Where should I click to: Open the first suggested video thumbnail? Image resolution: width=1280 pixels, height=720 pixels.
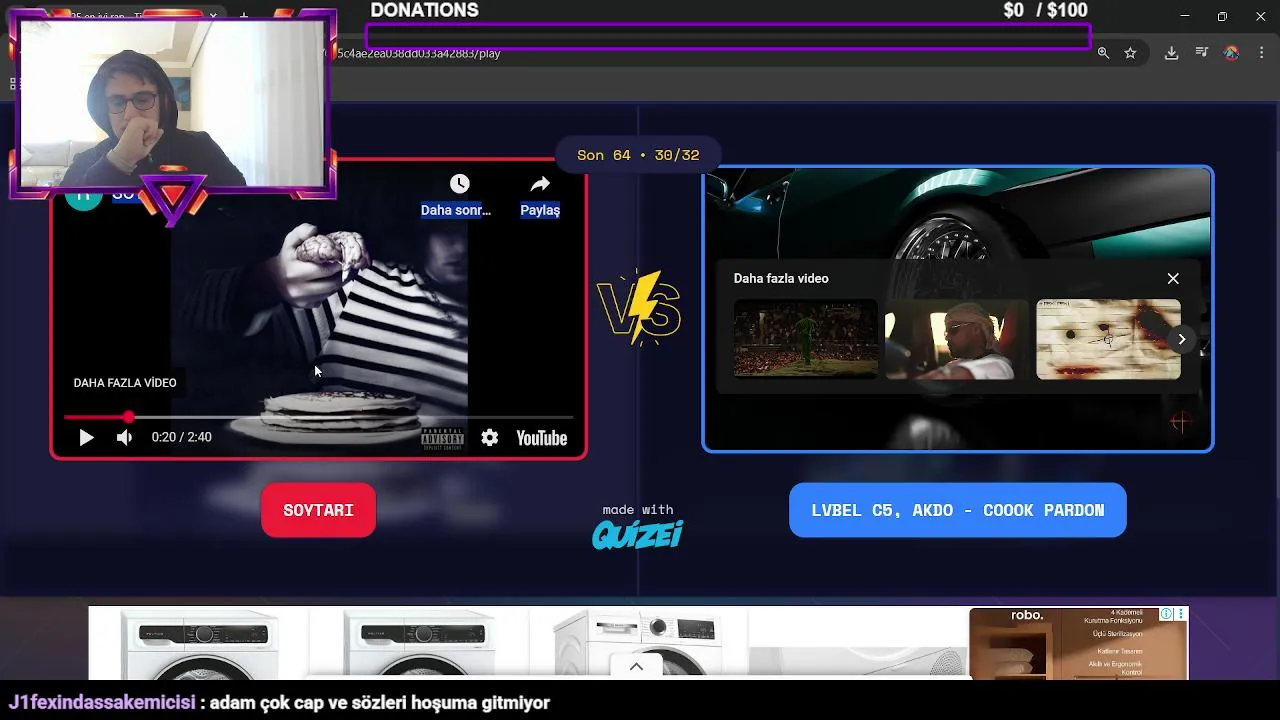805,339
